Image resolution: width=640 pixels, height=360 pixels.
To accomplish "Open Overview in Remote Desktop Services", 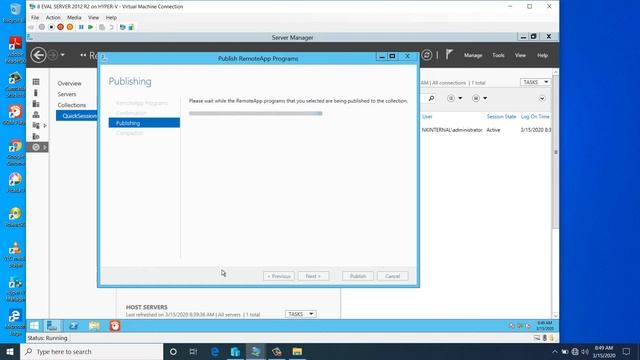I will click(x=69, y=83).
